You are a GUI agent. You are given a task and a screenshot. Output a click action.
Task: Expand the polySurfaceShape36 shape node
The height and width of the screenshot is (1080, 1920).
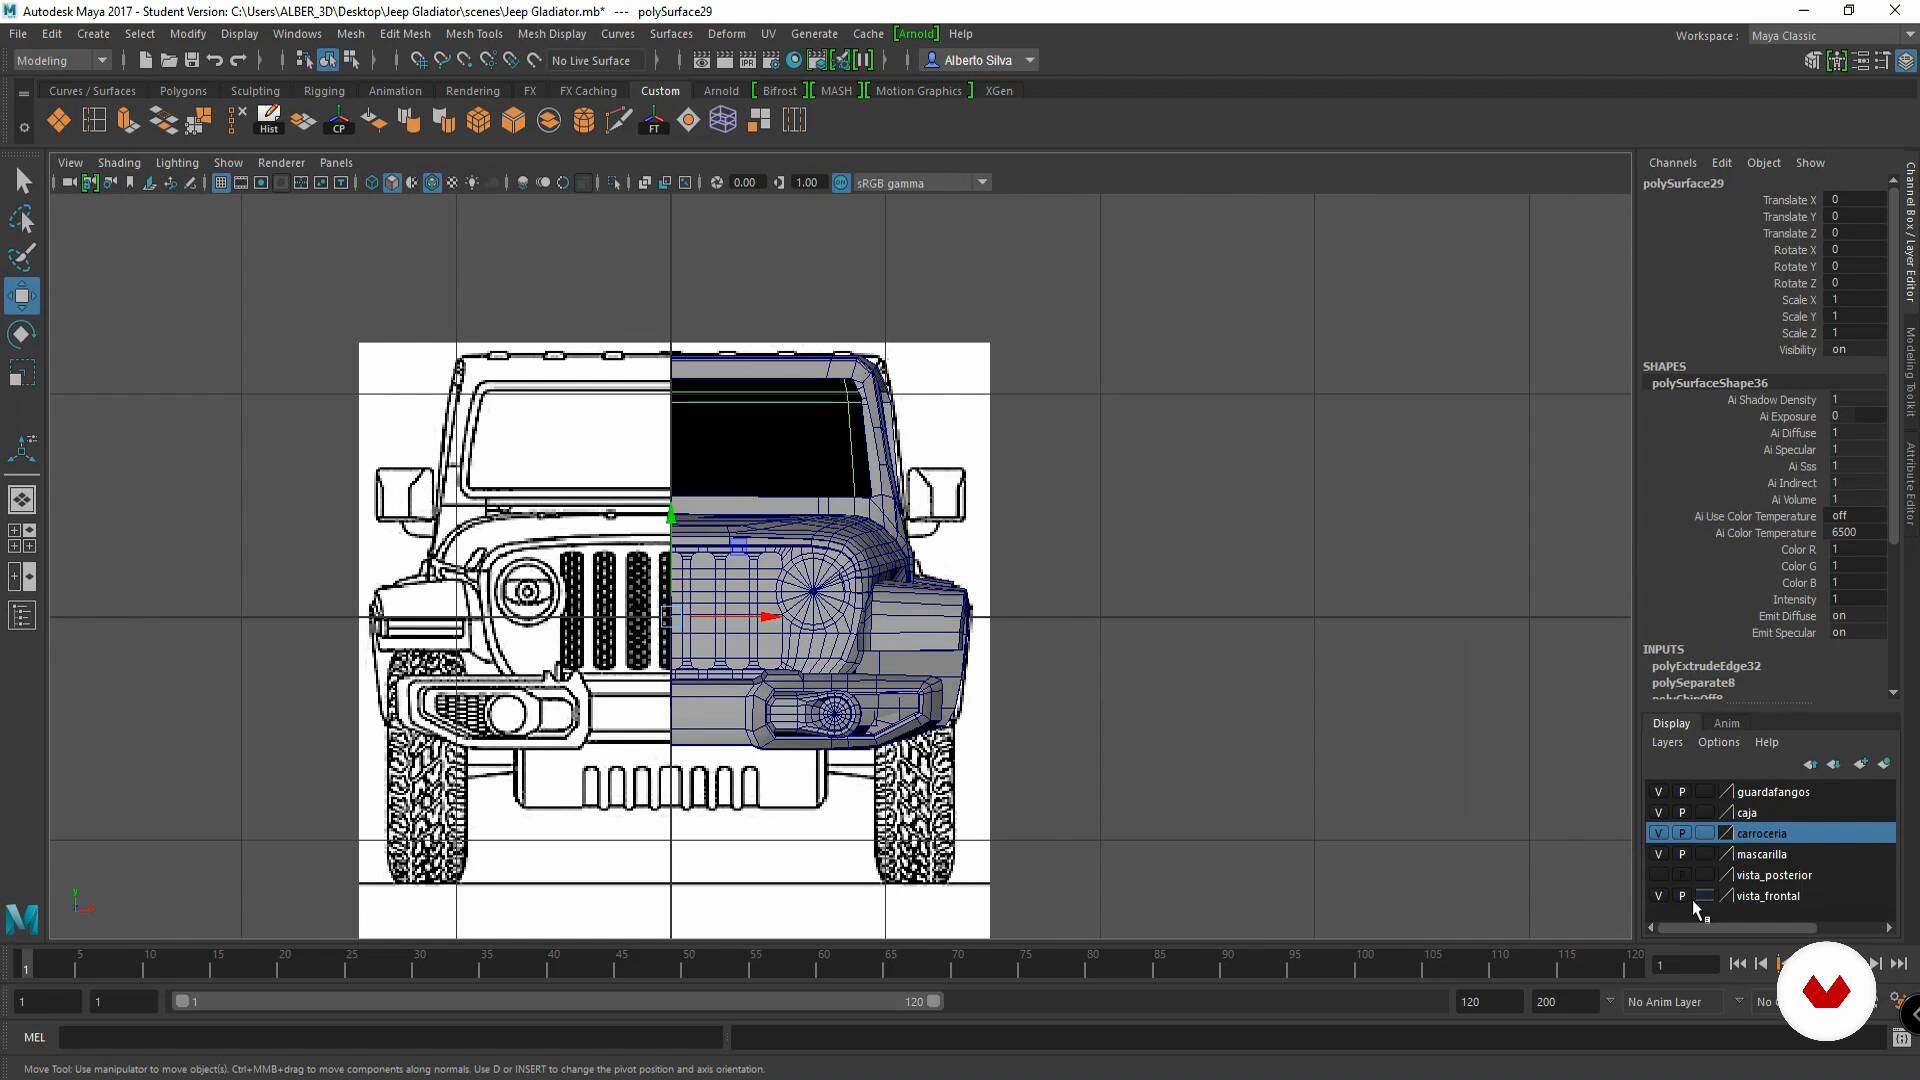coord(1709,383)
